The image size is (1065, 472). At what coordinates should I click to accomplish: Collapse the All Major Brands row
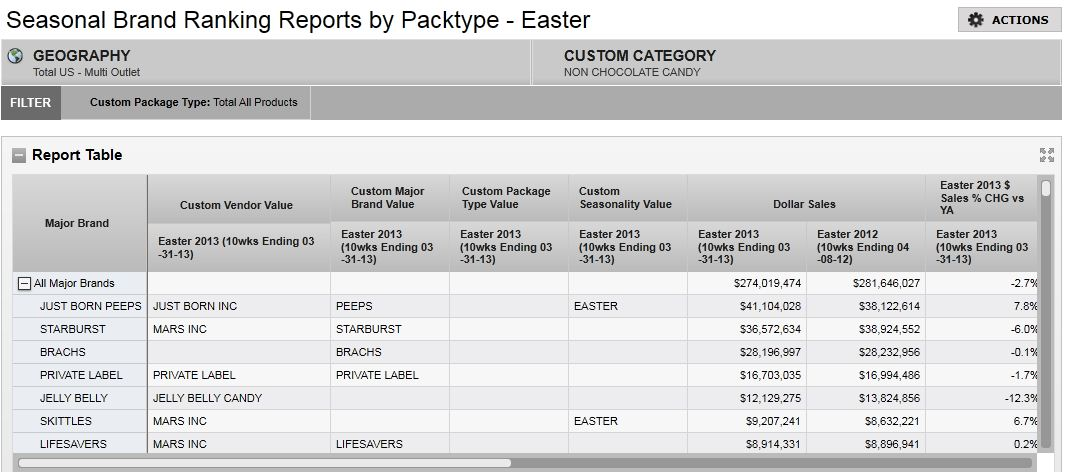[x=24, y=283]
